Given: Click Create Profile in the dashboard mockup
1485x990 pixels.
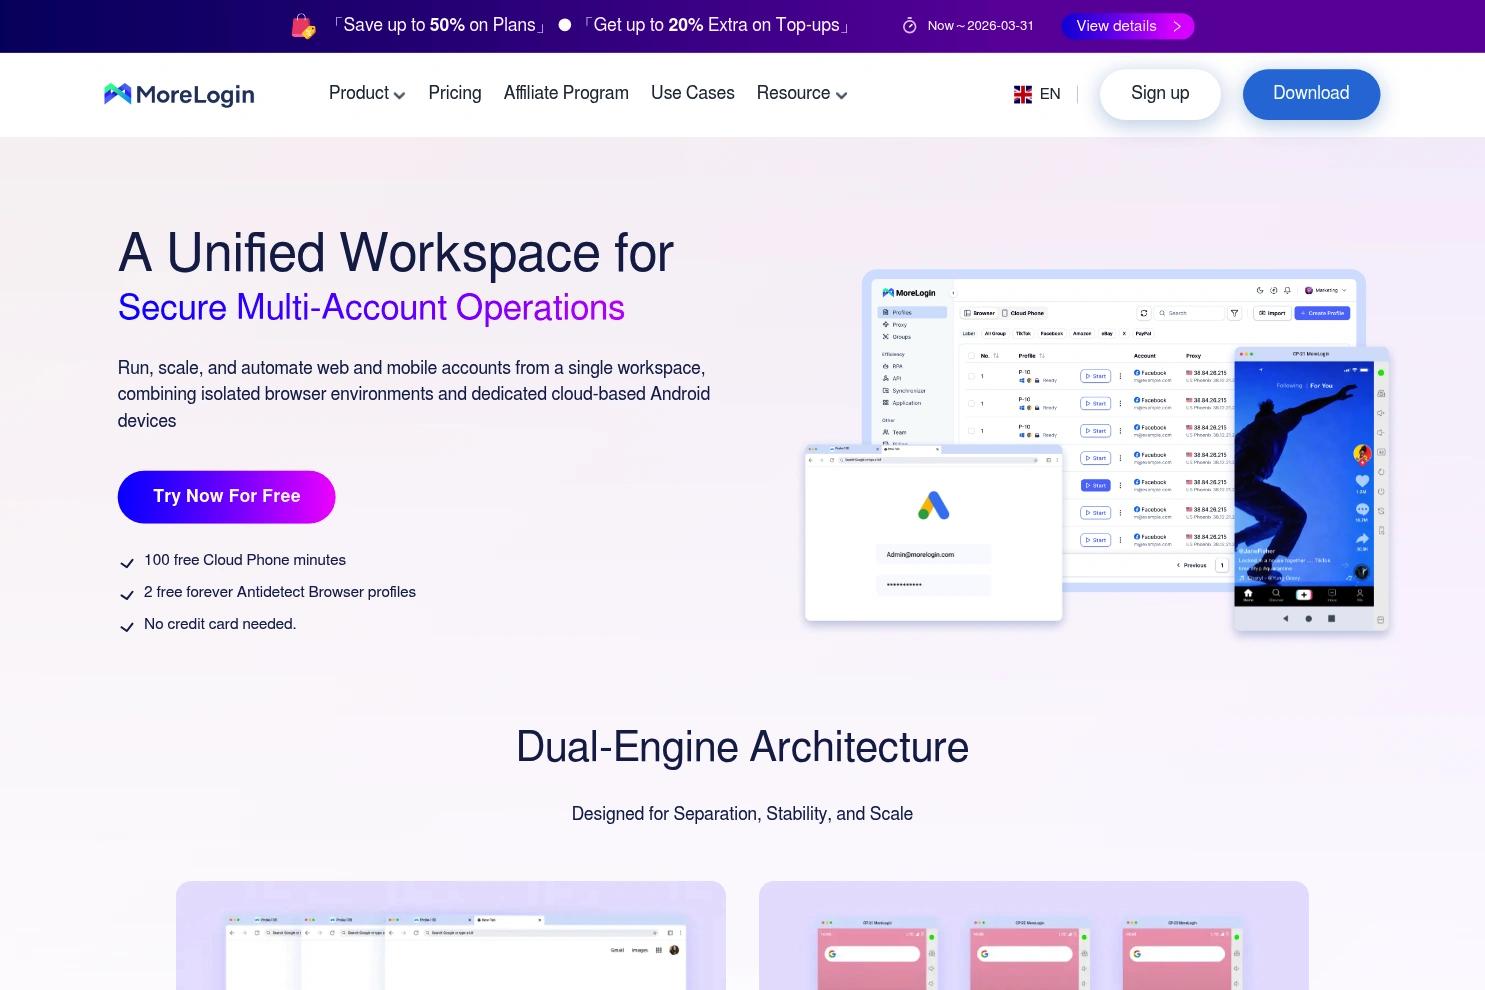Looking at the screenshot, I should coord(1322,313).
